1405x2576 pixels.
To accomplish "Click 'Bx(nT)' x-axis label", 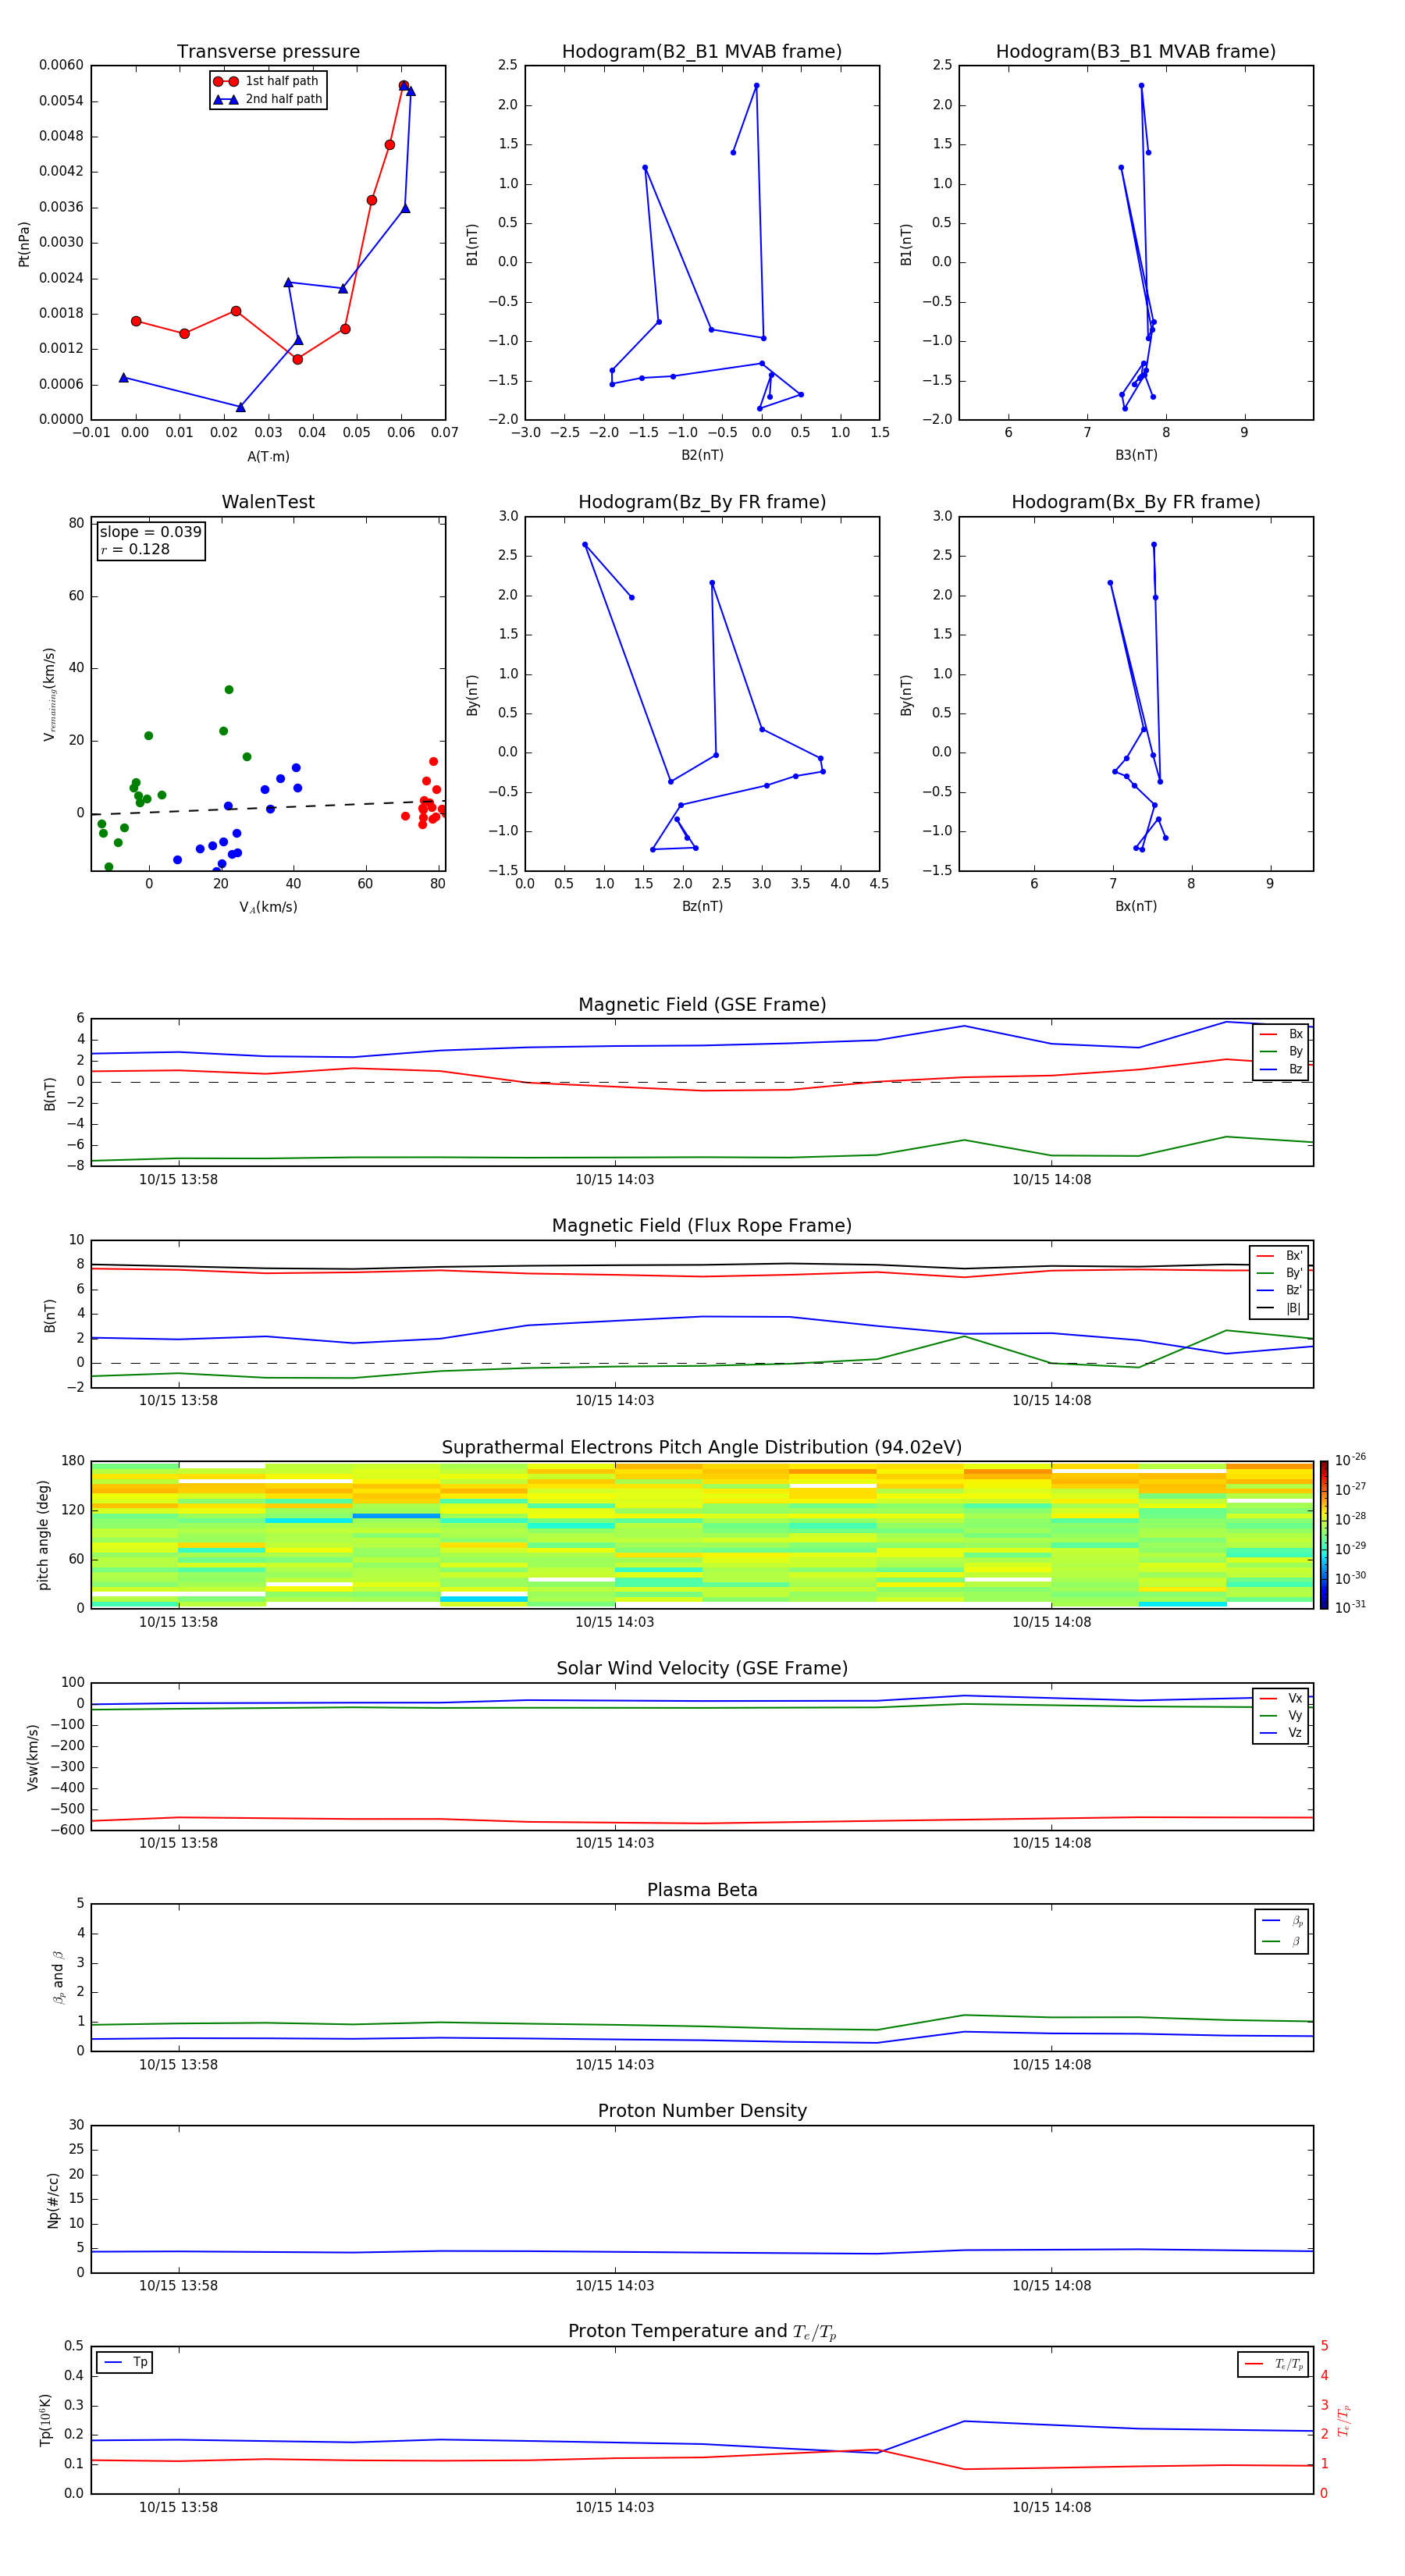I will 1136,906.
